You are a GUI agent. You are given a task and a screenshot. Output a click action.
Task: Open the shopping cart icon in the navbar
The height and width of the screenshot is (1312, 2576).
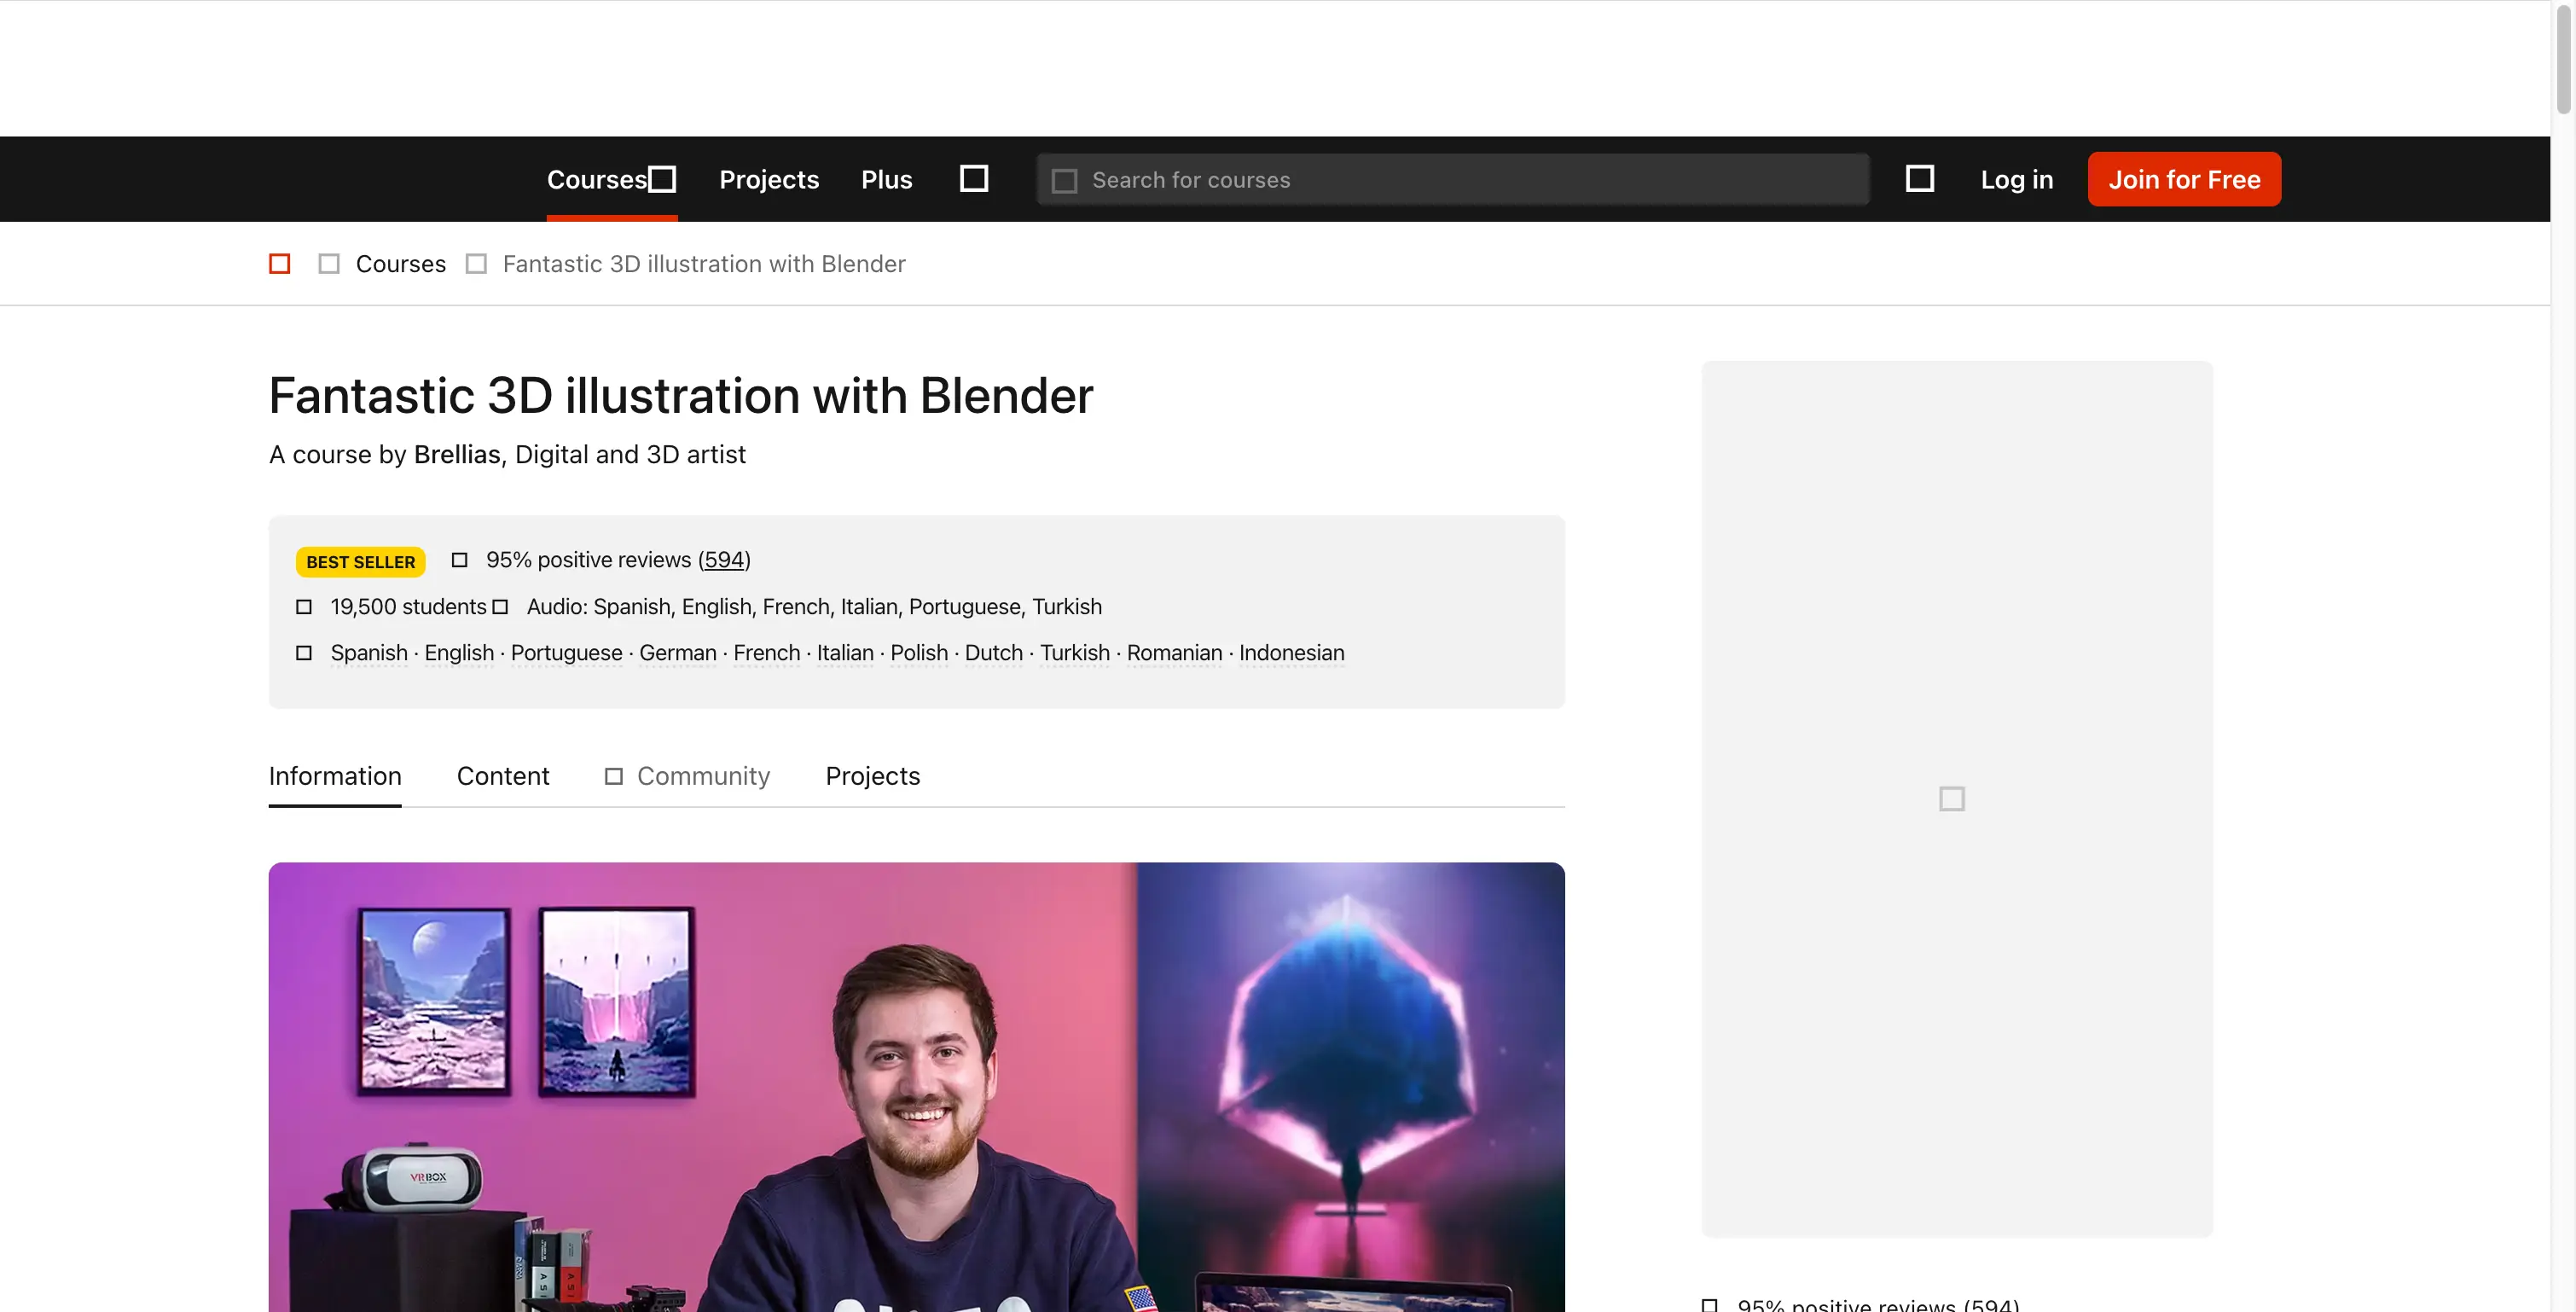(1920, 178)
